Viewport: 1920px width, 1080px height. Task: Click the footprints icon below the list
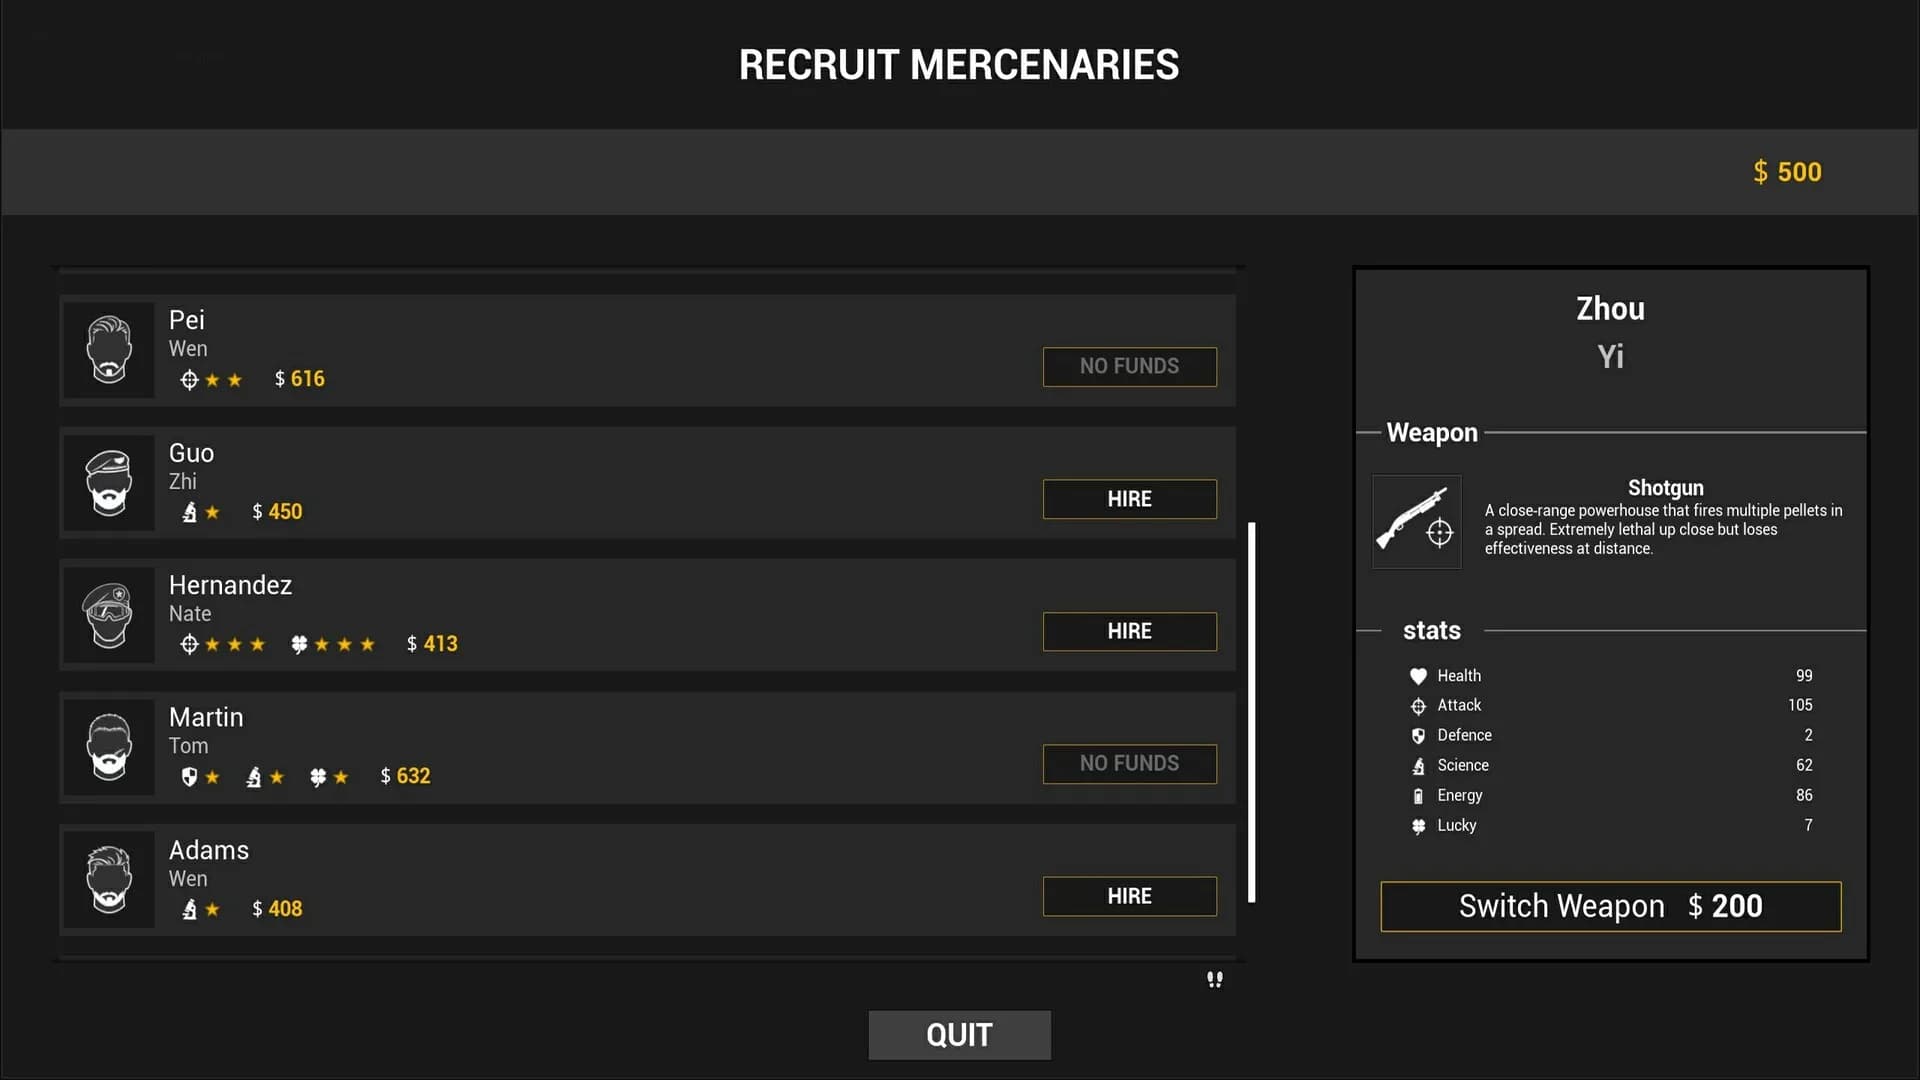(1214, 979)
